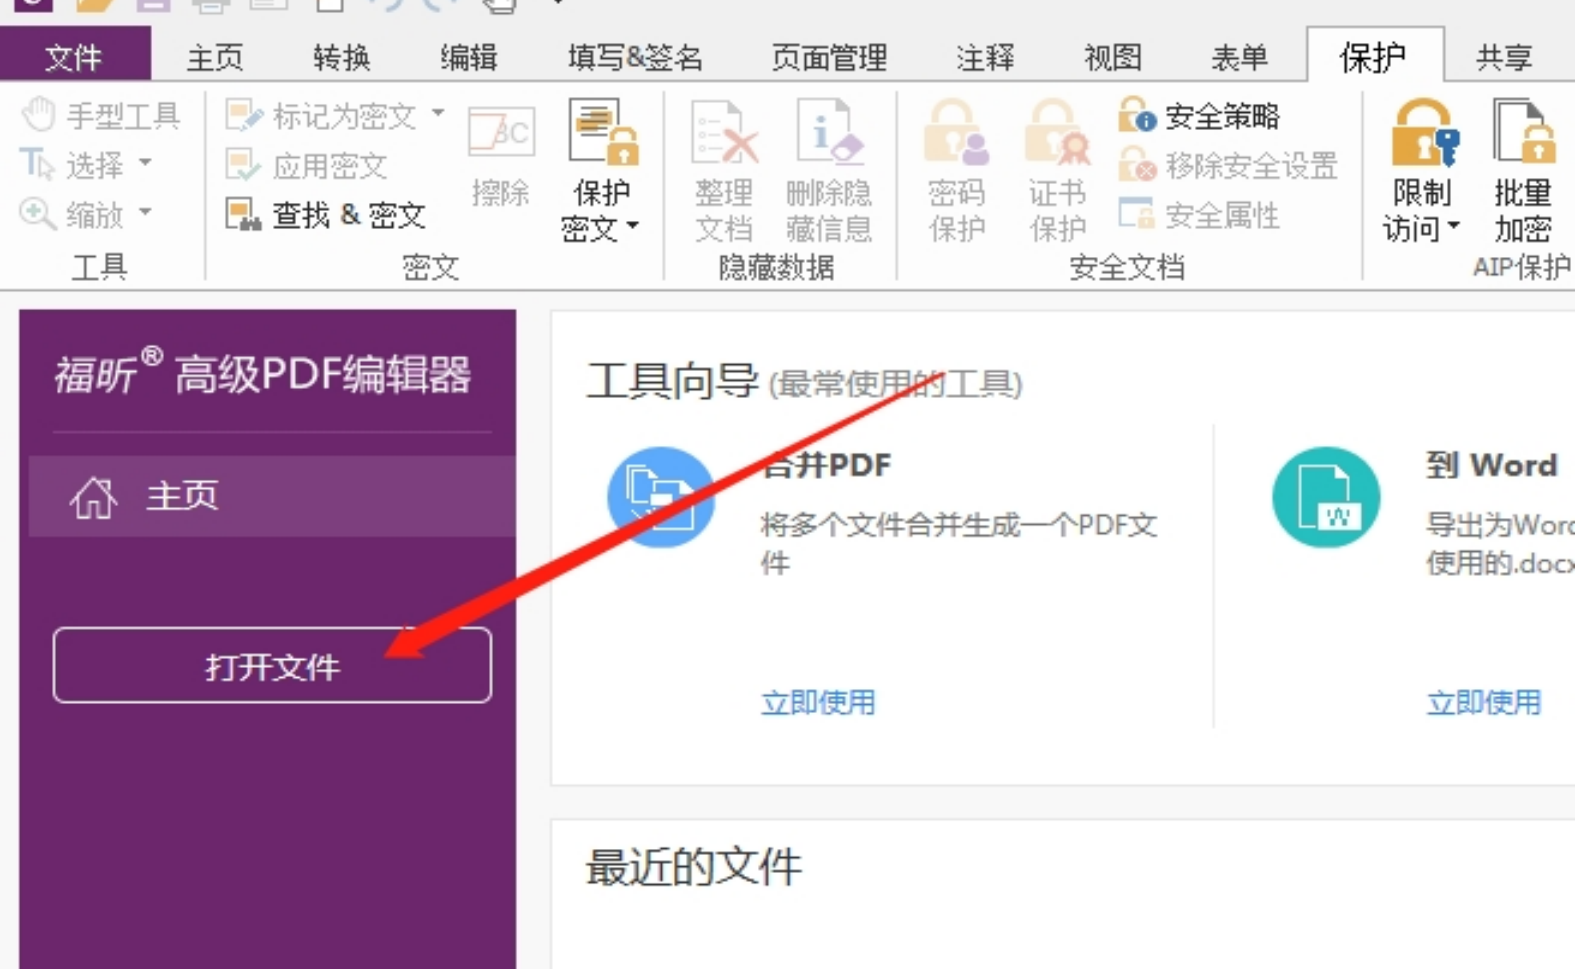
Task: Open the 文件 menu
Action: point(75,56)
